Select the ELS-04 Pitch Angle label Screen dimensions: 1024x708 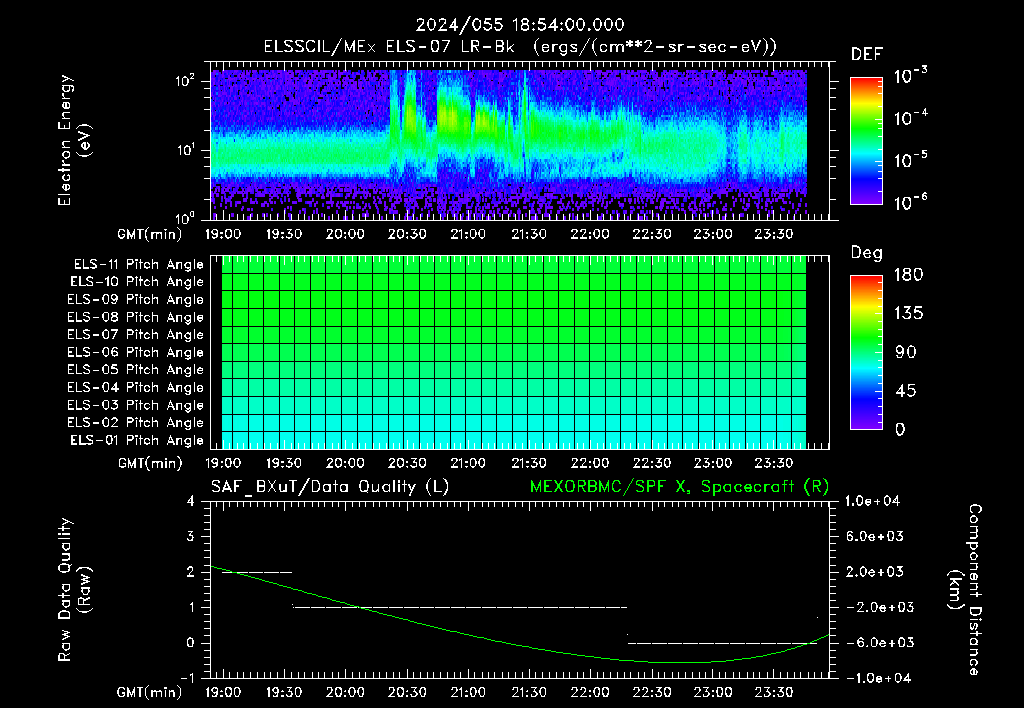[135, 387]
